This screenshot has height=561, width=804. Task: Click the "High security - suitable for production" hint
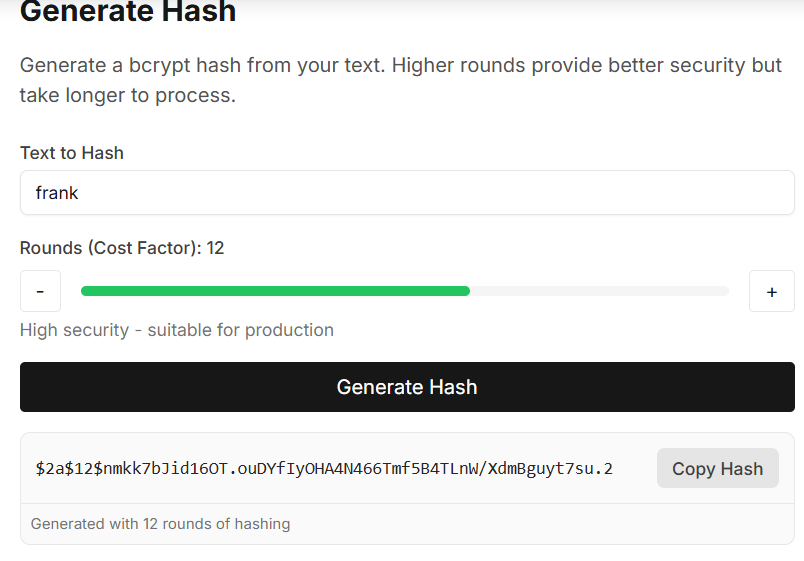177,330
